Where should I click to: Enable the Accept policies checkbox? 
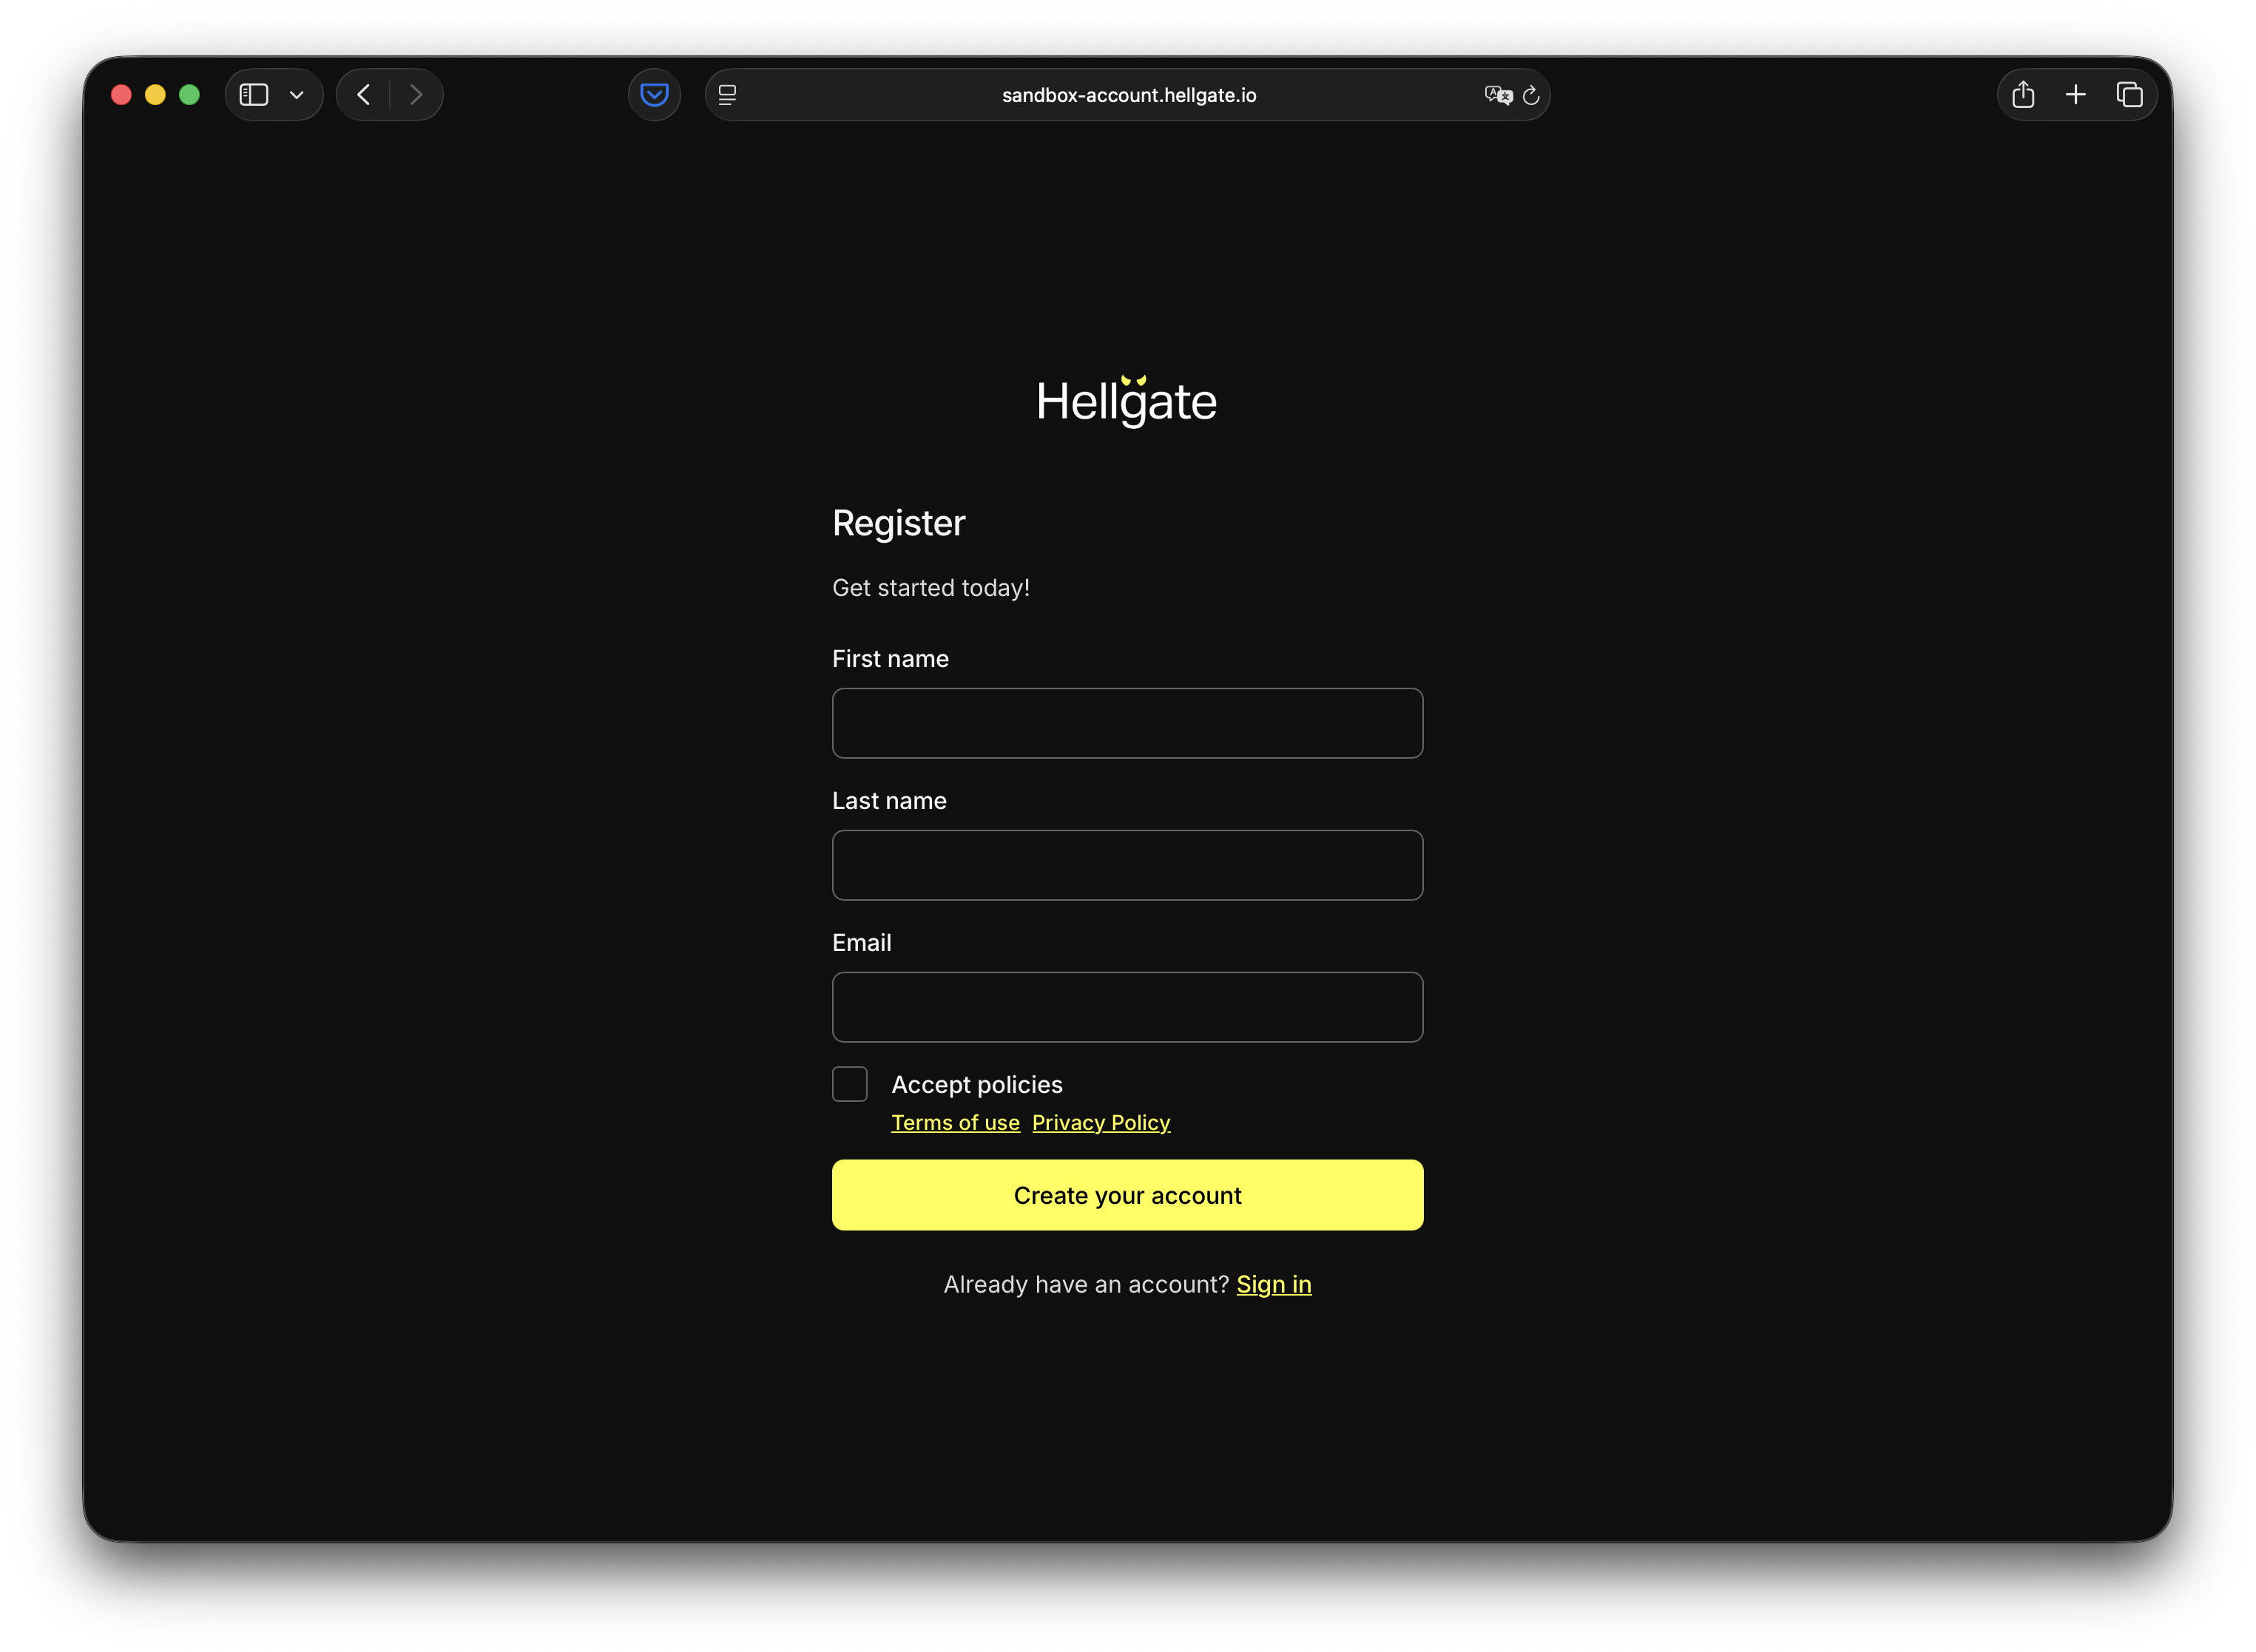[849, 1084]
